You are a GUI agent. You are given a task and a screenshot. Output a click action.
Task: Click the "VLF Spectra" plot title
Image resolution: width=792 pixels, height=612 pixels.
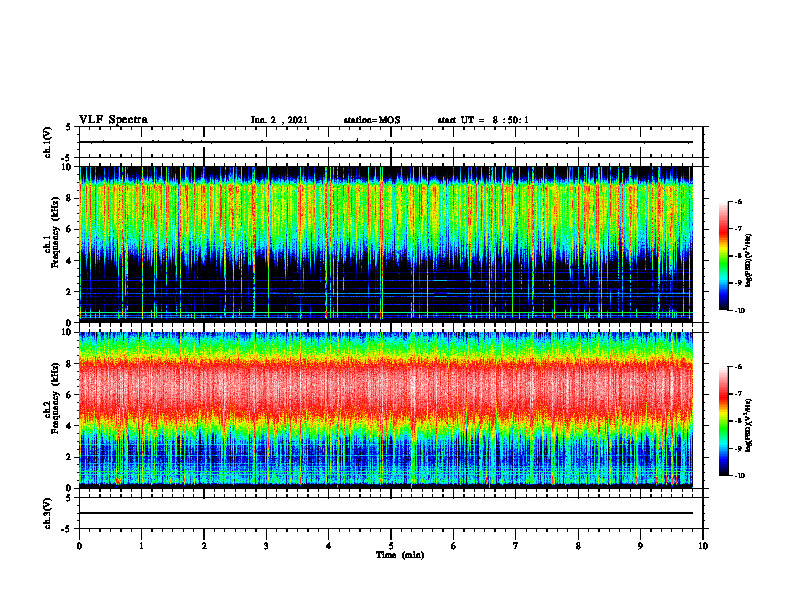[113, 120]
